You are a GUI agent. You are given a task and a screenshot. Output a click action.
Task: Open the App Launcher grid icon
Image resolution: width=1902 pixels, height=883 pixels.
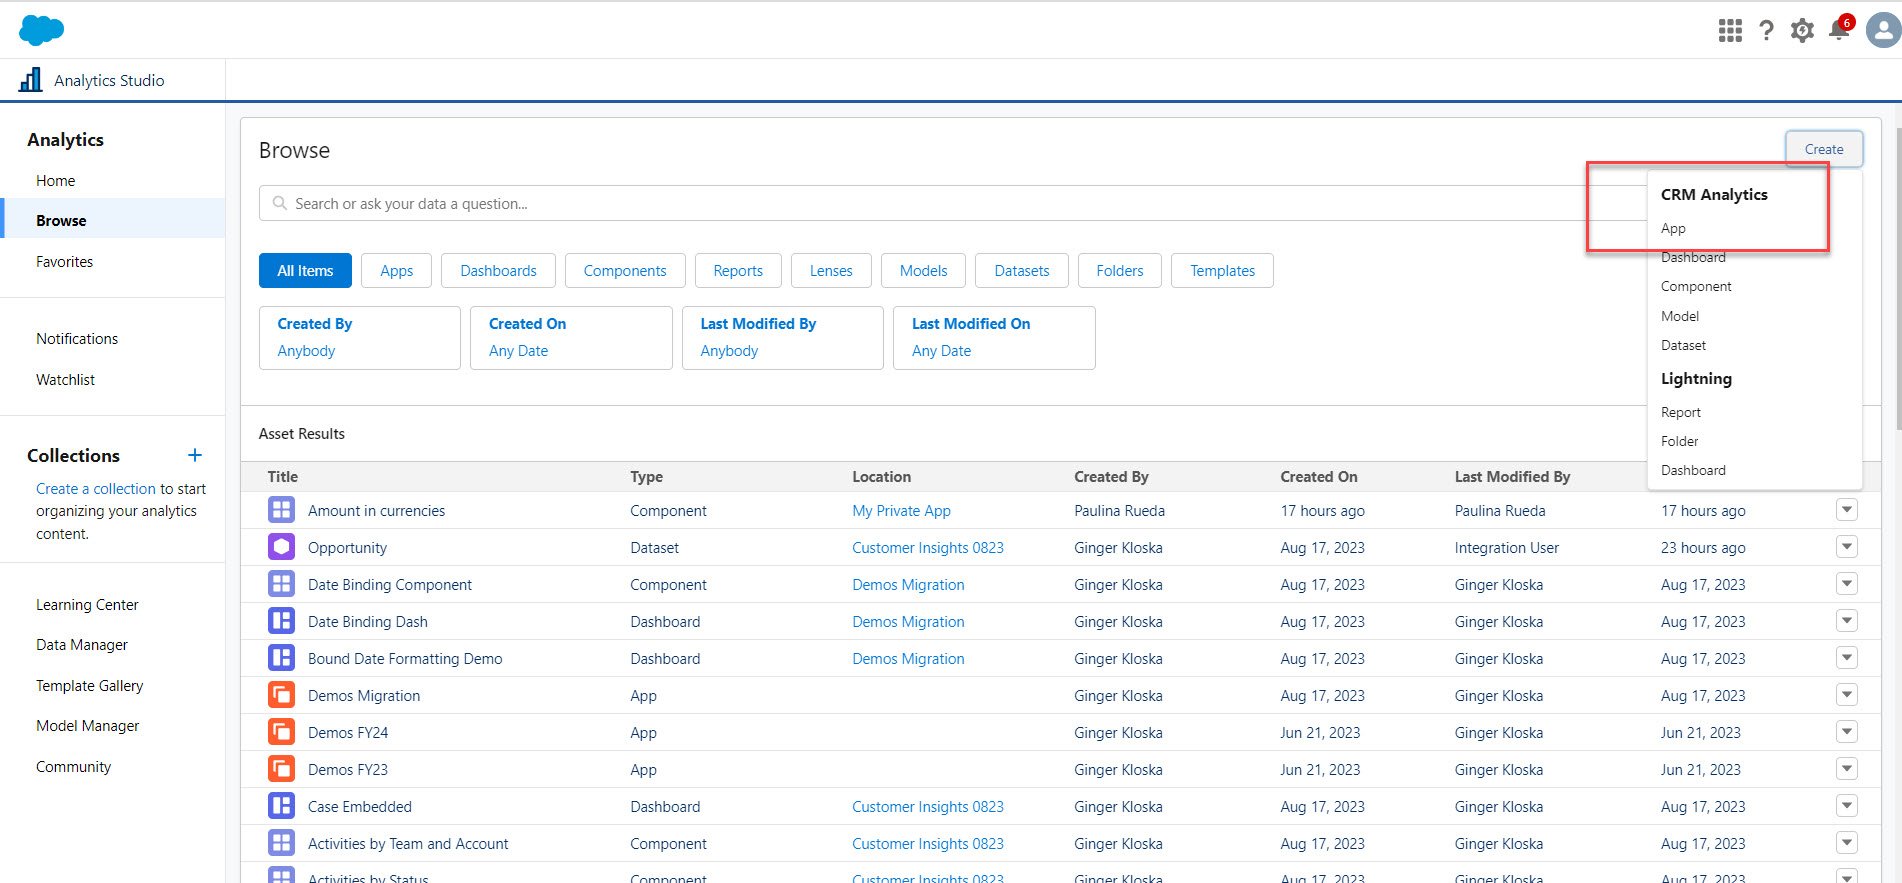(x=1730, y=31)
